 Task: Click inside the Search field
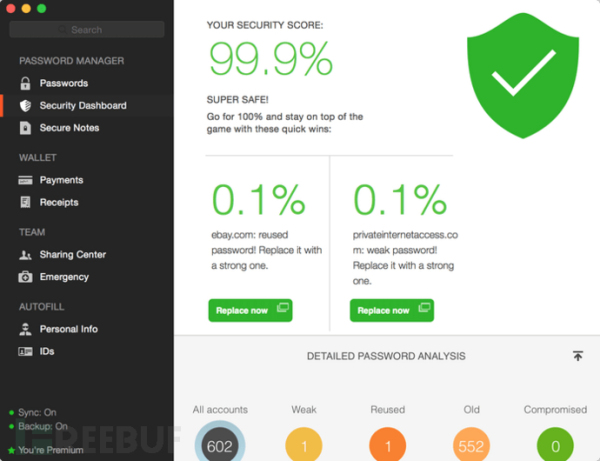pos(87,29)
